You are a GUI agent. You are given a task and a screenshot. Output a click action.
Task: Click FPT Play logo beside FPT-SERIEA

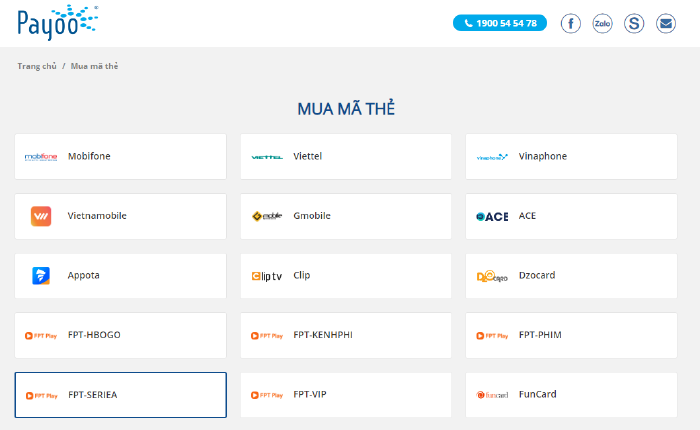(x=42, y=396)
